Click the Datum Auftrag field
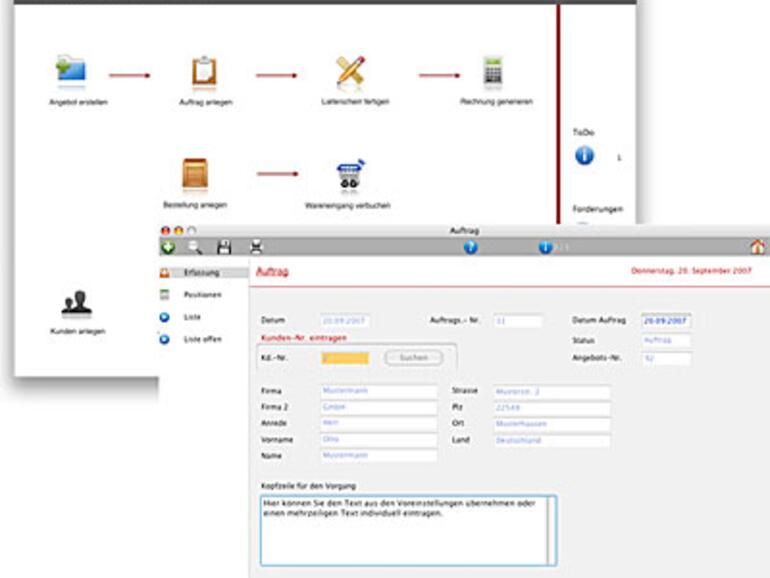Screen dimensions: 770x578 (666, 321)
